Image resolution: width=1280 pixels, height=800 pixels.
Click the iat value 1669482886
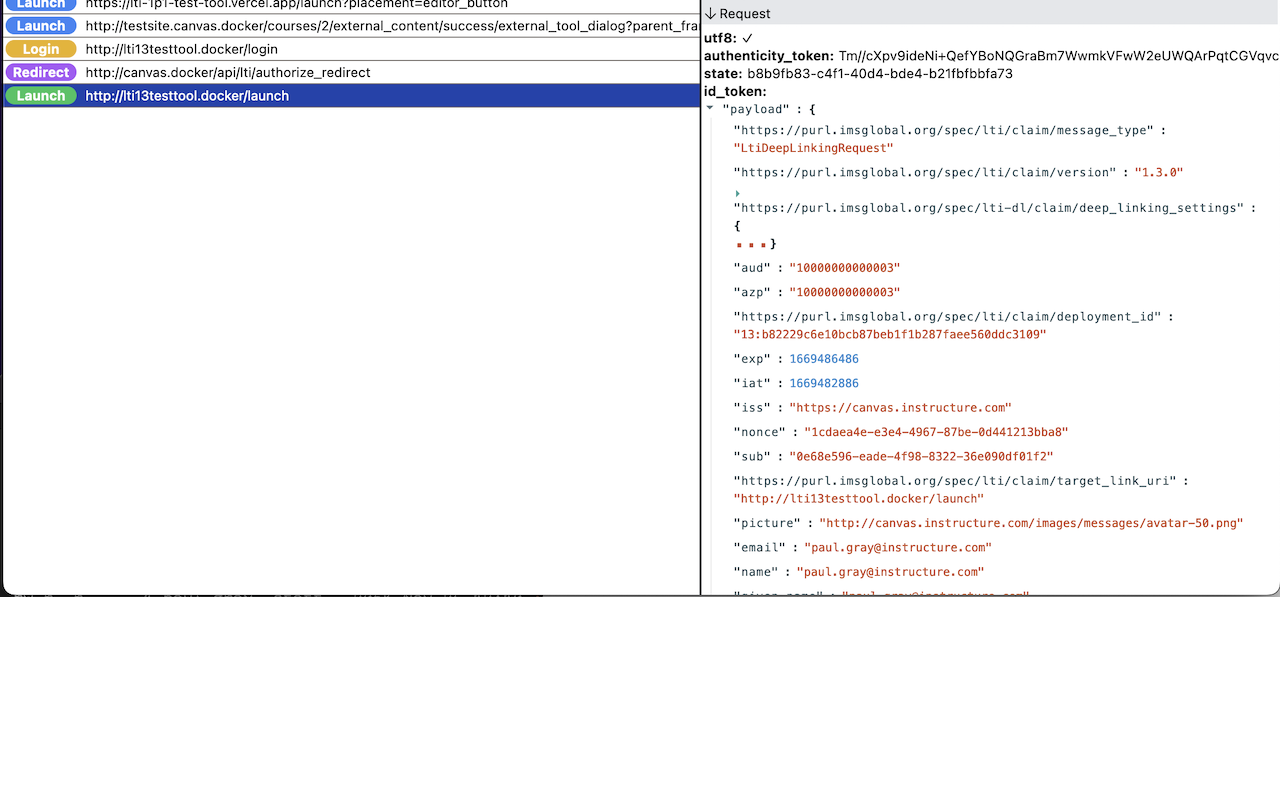824,383
